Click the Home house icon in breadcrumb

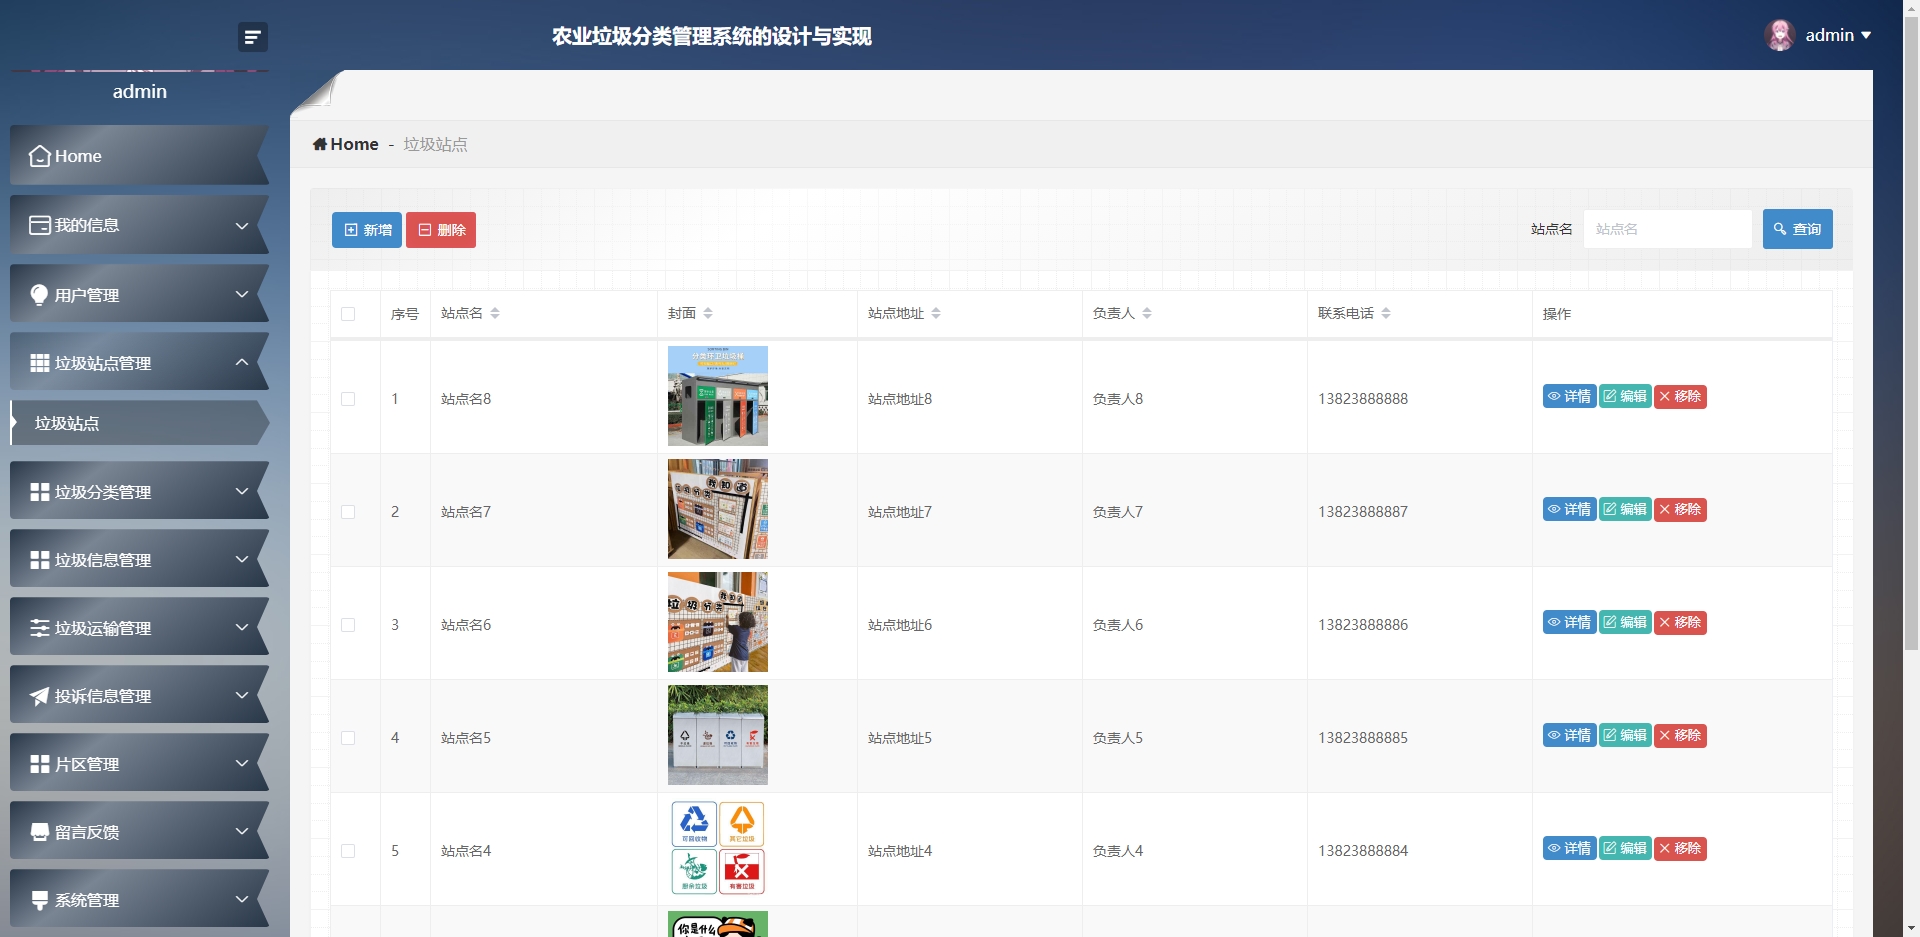point(319,144)
